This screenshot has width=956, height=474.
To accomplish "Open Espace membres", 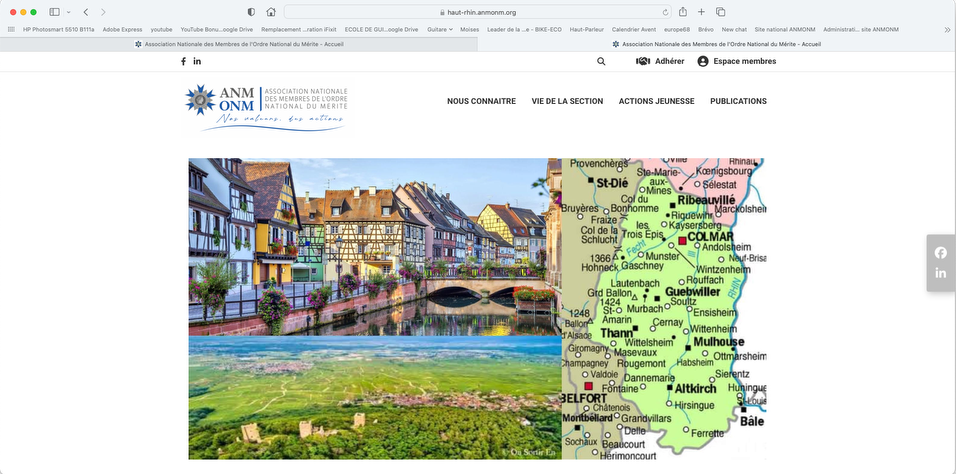I will [736, 62].
